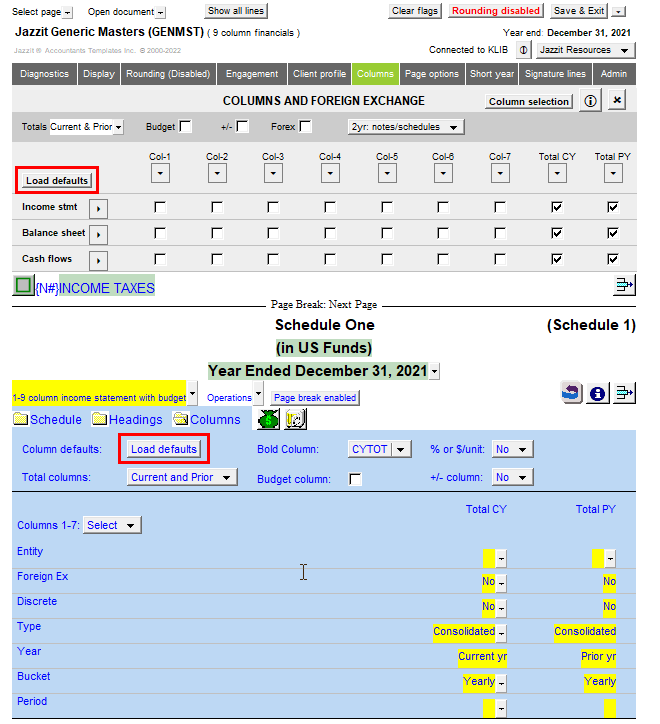Viewport: 660px width, 724px height.
Task: Switch to the Engagement tab
Action: point(252,74)
